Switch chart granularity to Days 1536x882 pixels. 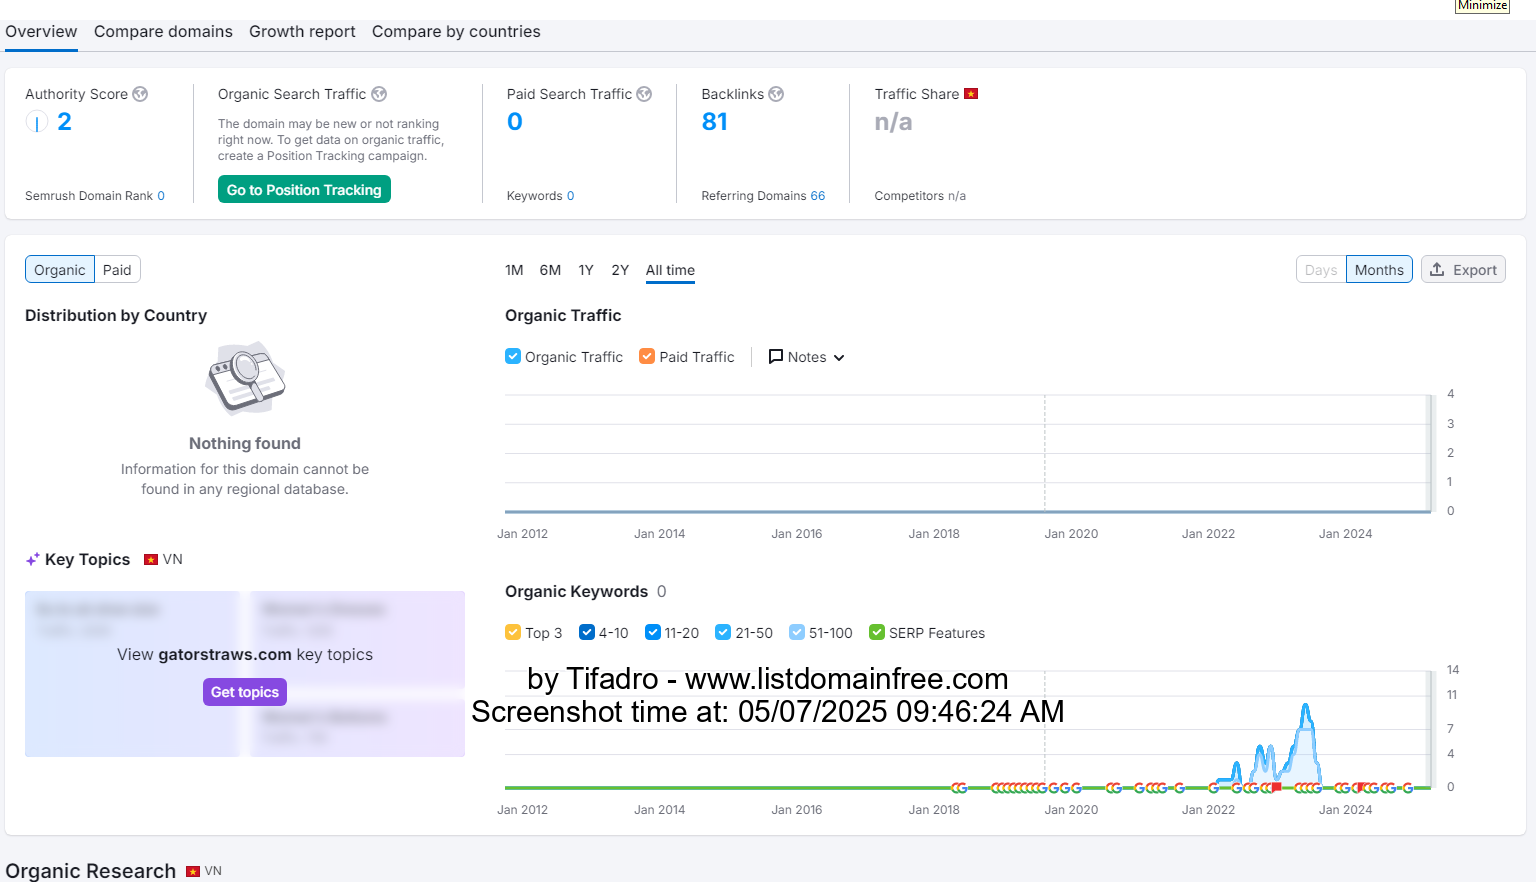pos(1321,270)
